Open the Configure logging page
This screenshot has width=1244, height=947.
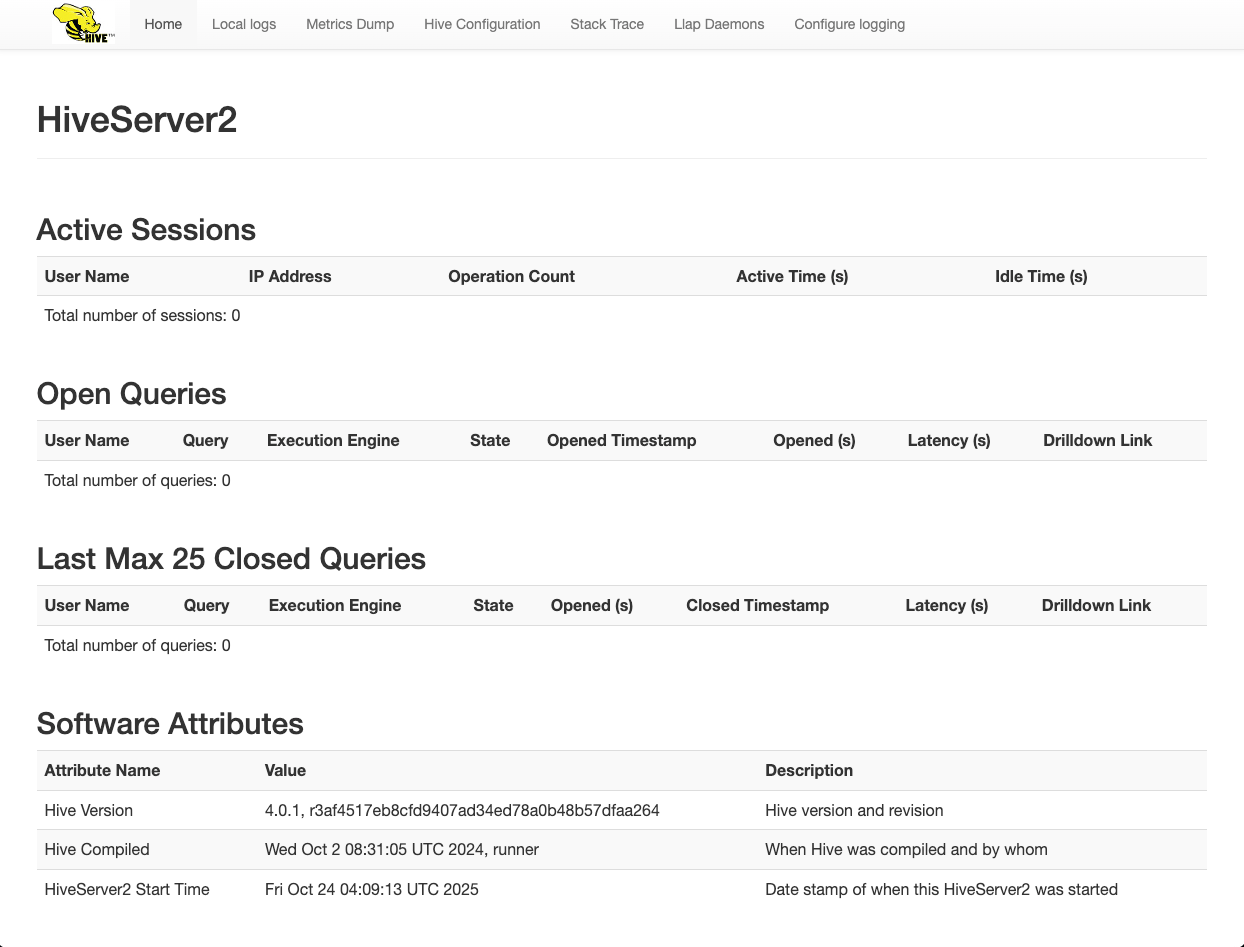click(x=849, y=24)
